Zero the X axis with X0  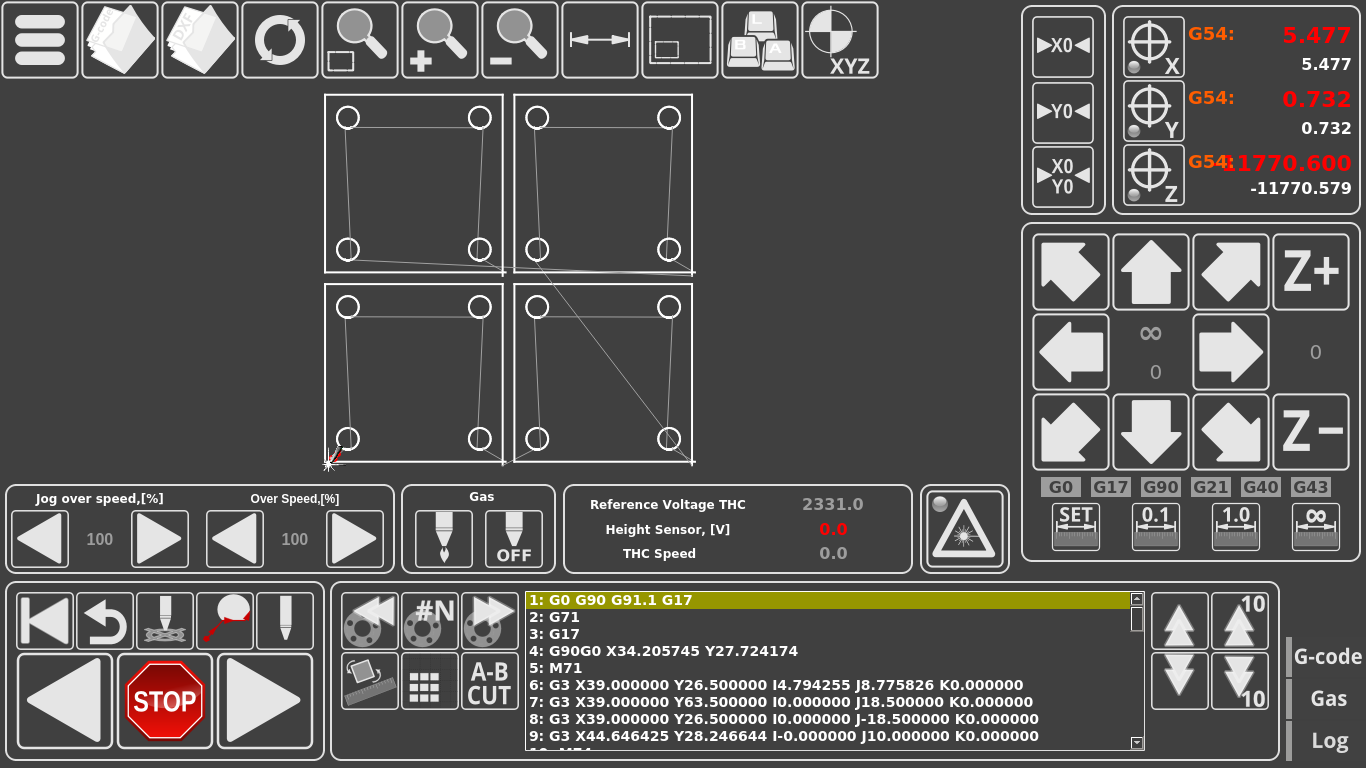pos(1063,47)
